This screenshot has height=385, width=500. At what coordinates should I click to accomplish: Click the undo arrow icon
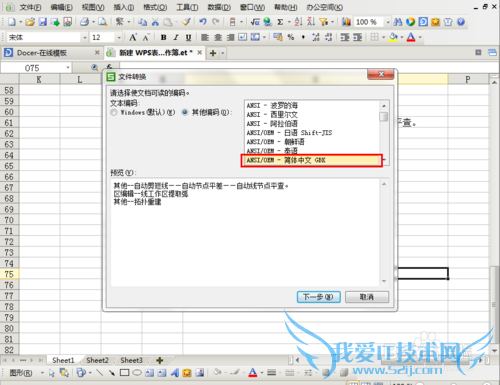(203, 22)
